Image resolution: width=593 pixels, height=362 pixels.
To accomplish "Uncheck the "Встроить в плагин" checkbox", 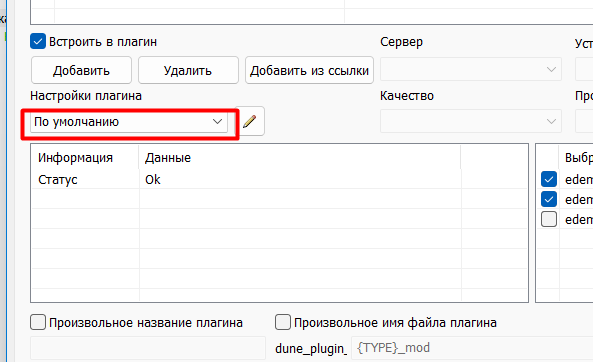I will tap(38, 42).
